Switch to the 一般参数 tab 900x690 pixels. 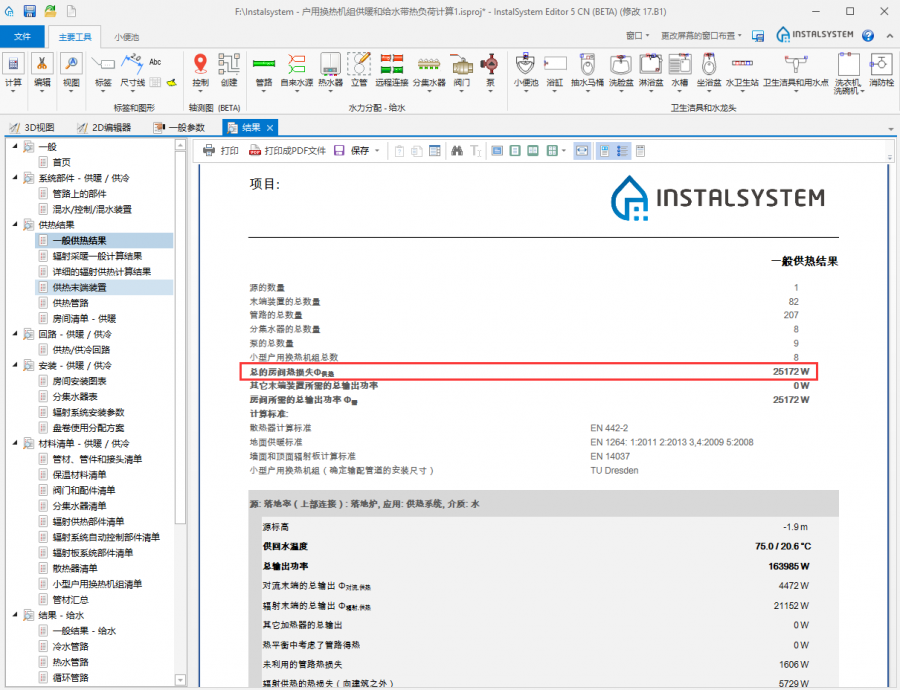point(179,127)
